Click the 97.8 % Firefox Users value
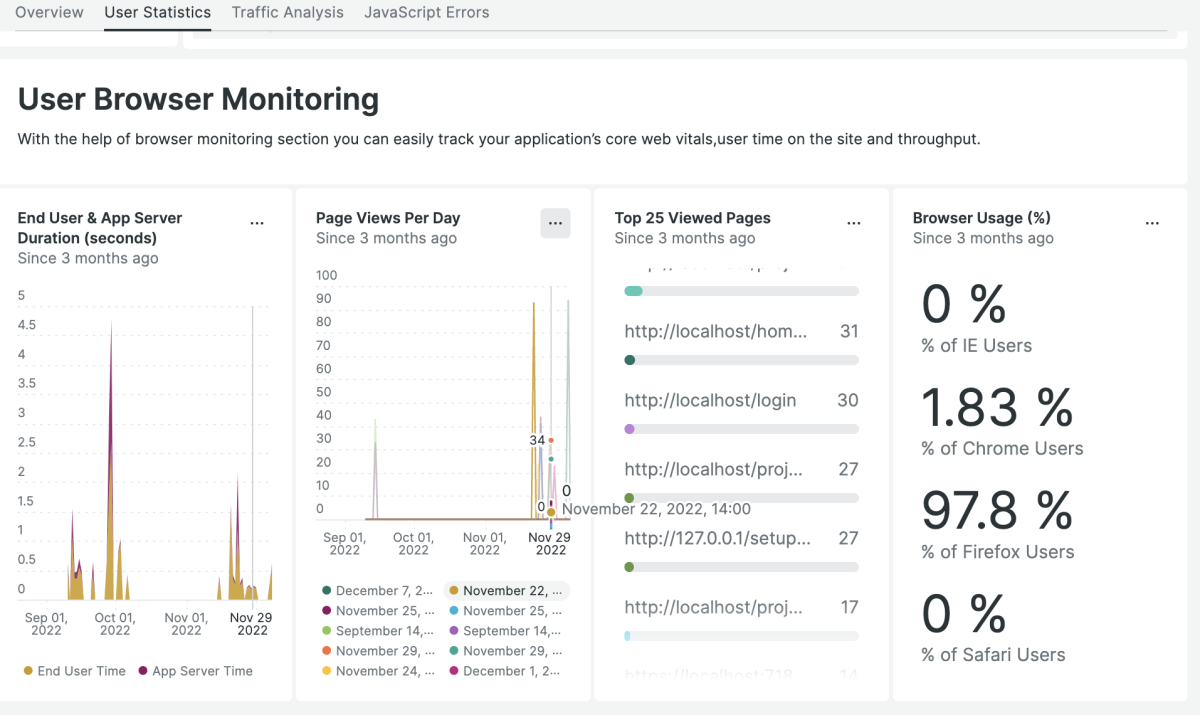Screen dimensions: 1200x715 pos(996,511)
